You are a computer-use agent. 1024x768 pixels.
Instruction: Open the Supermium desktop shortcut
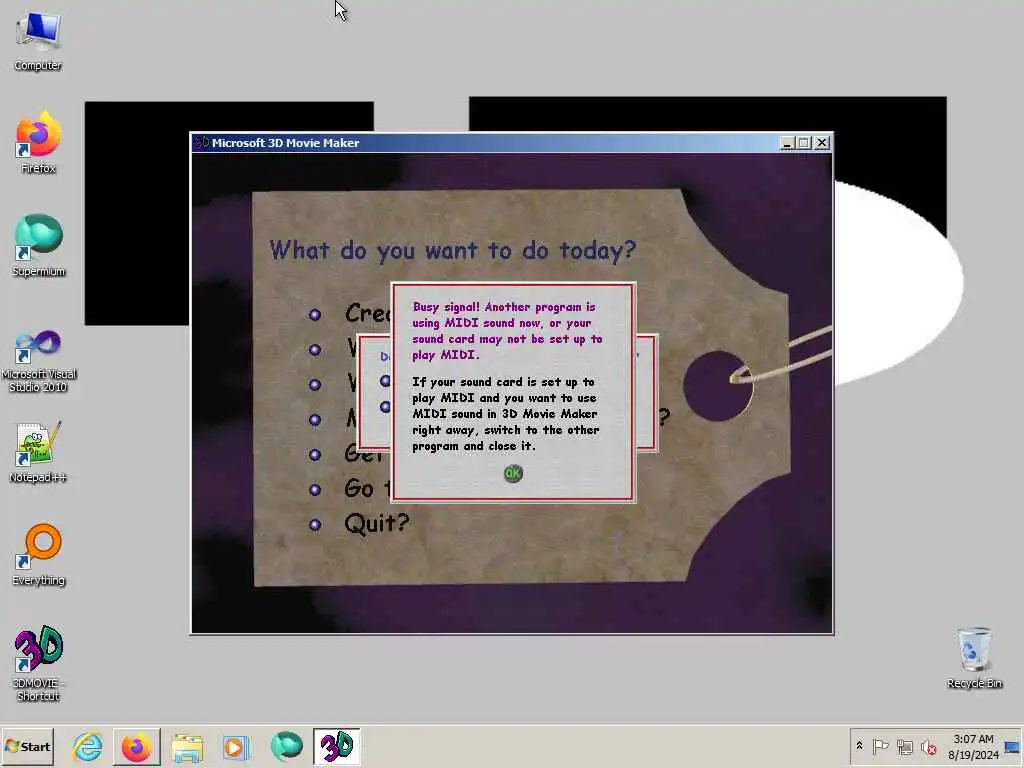click(38, 245)
